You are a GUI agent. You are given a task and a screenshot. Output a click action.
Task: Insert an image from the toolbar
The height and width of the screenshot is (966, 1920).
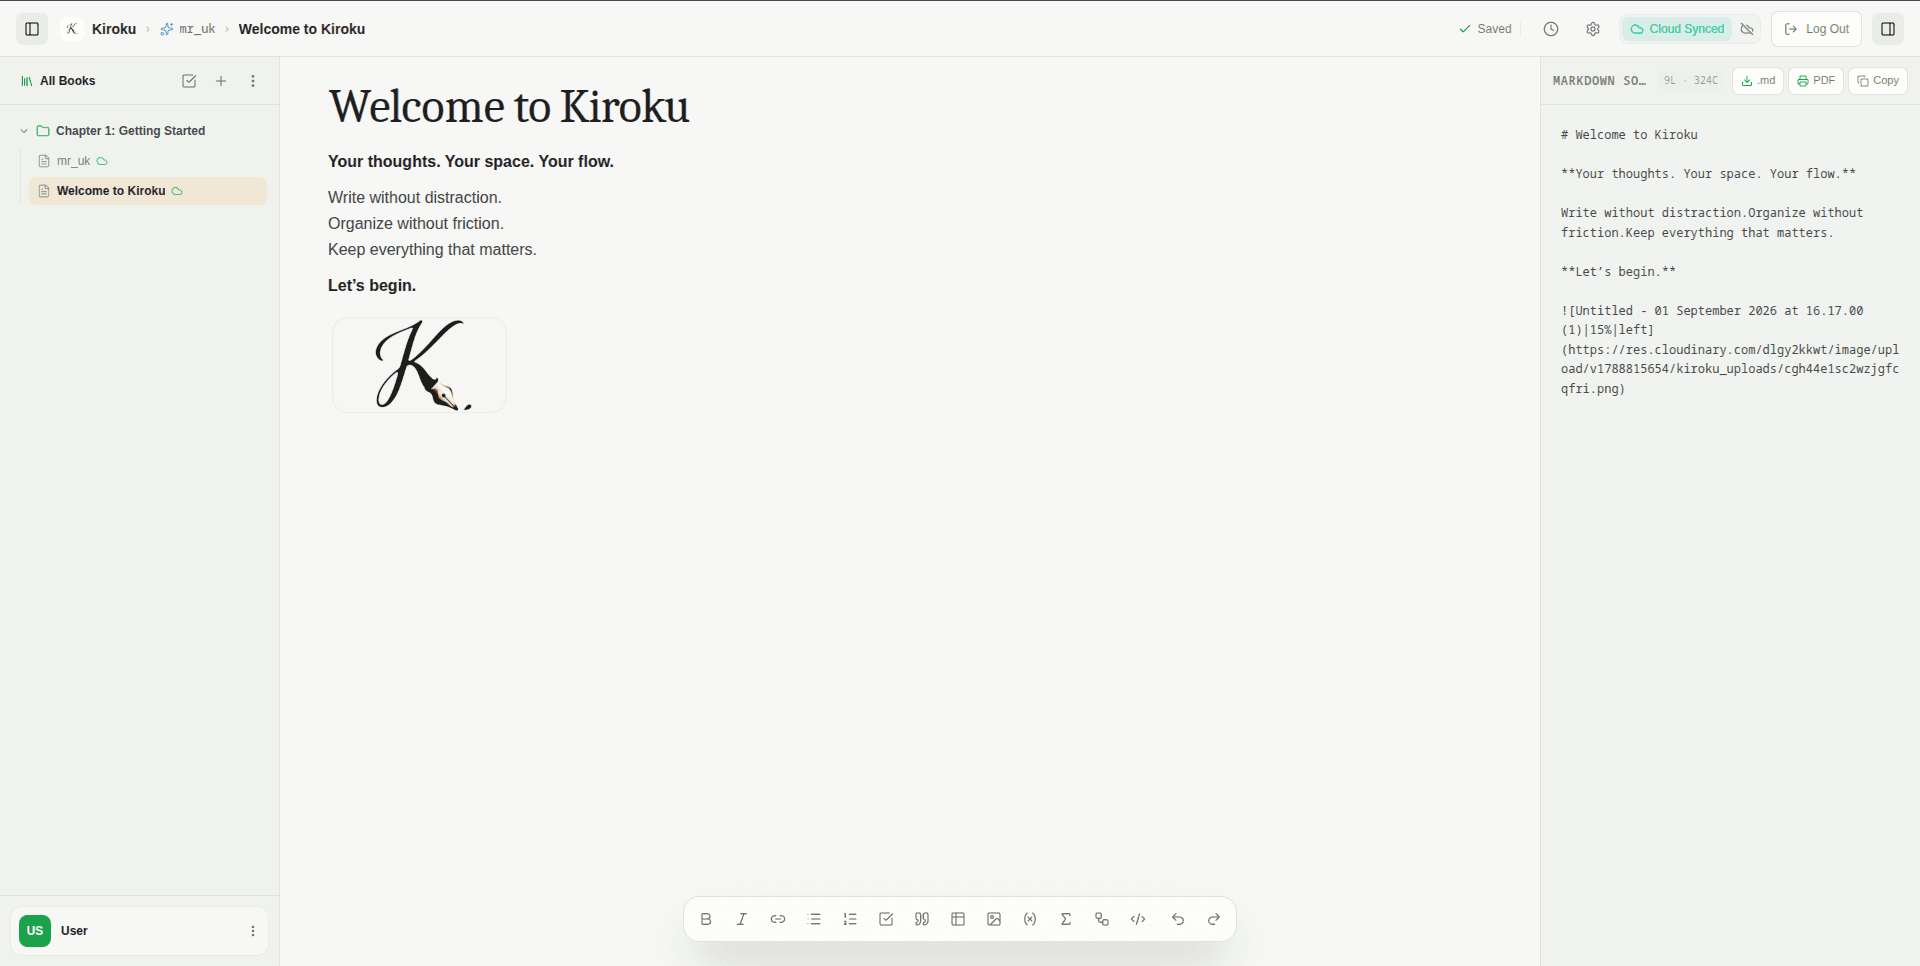(994, 919)
